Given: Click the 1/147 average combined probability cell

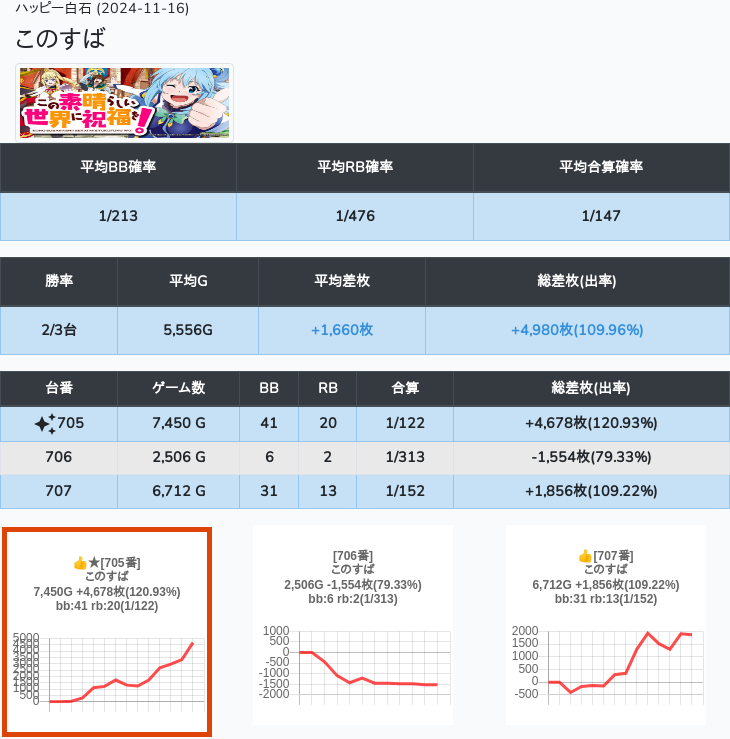Looking at the screenshot, I should click(600, 216).
